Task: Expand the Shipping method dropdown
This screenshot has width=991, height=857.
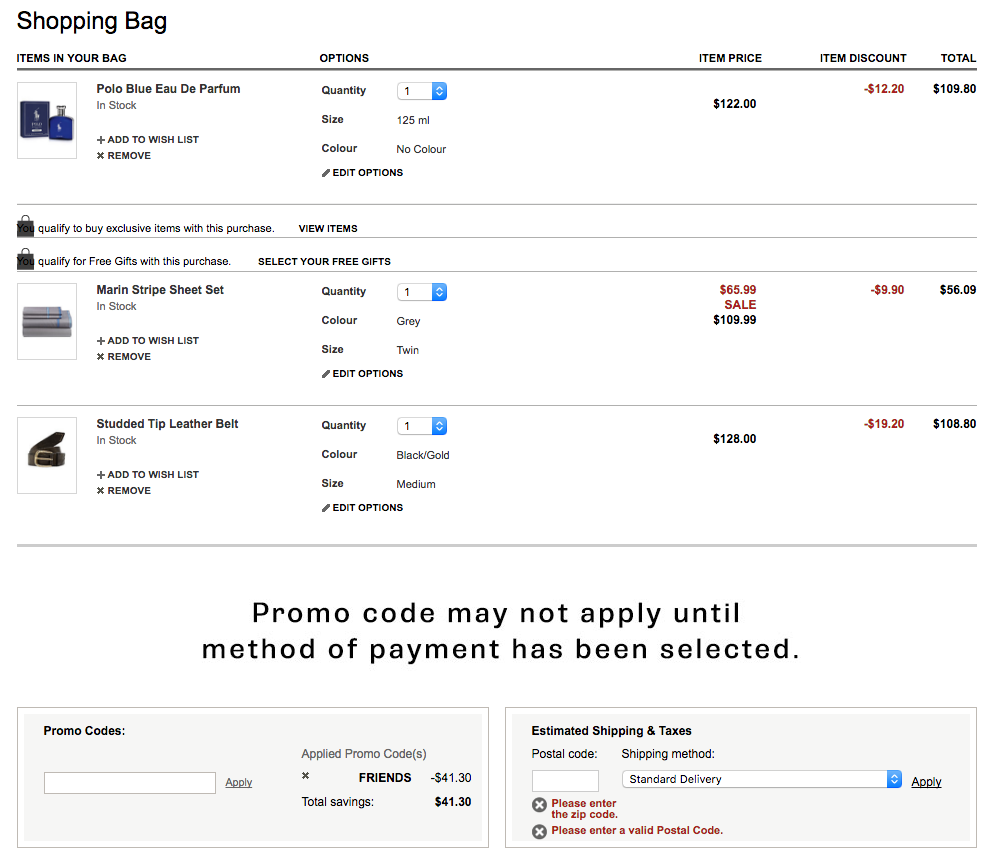Action: click(762, 779)
